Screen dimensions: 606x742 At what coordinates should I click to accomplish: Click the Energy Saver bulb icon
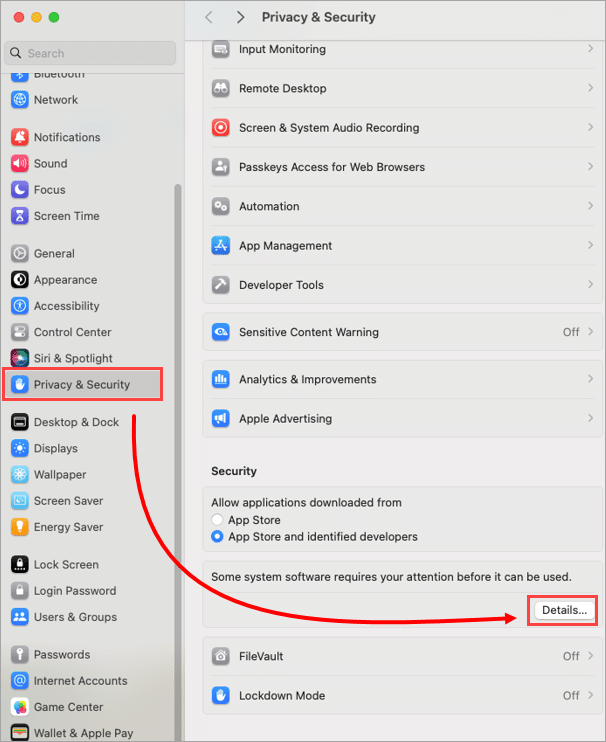pyautogui.click(x=19, y=527)
